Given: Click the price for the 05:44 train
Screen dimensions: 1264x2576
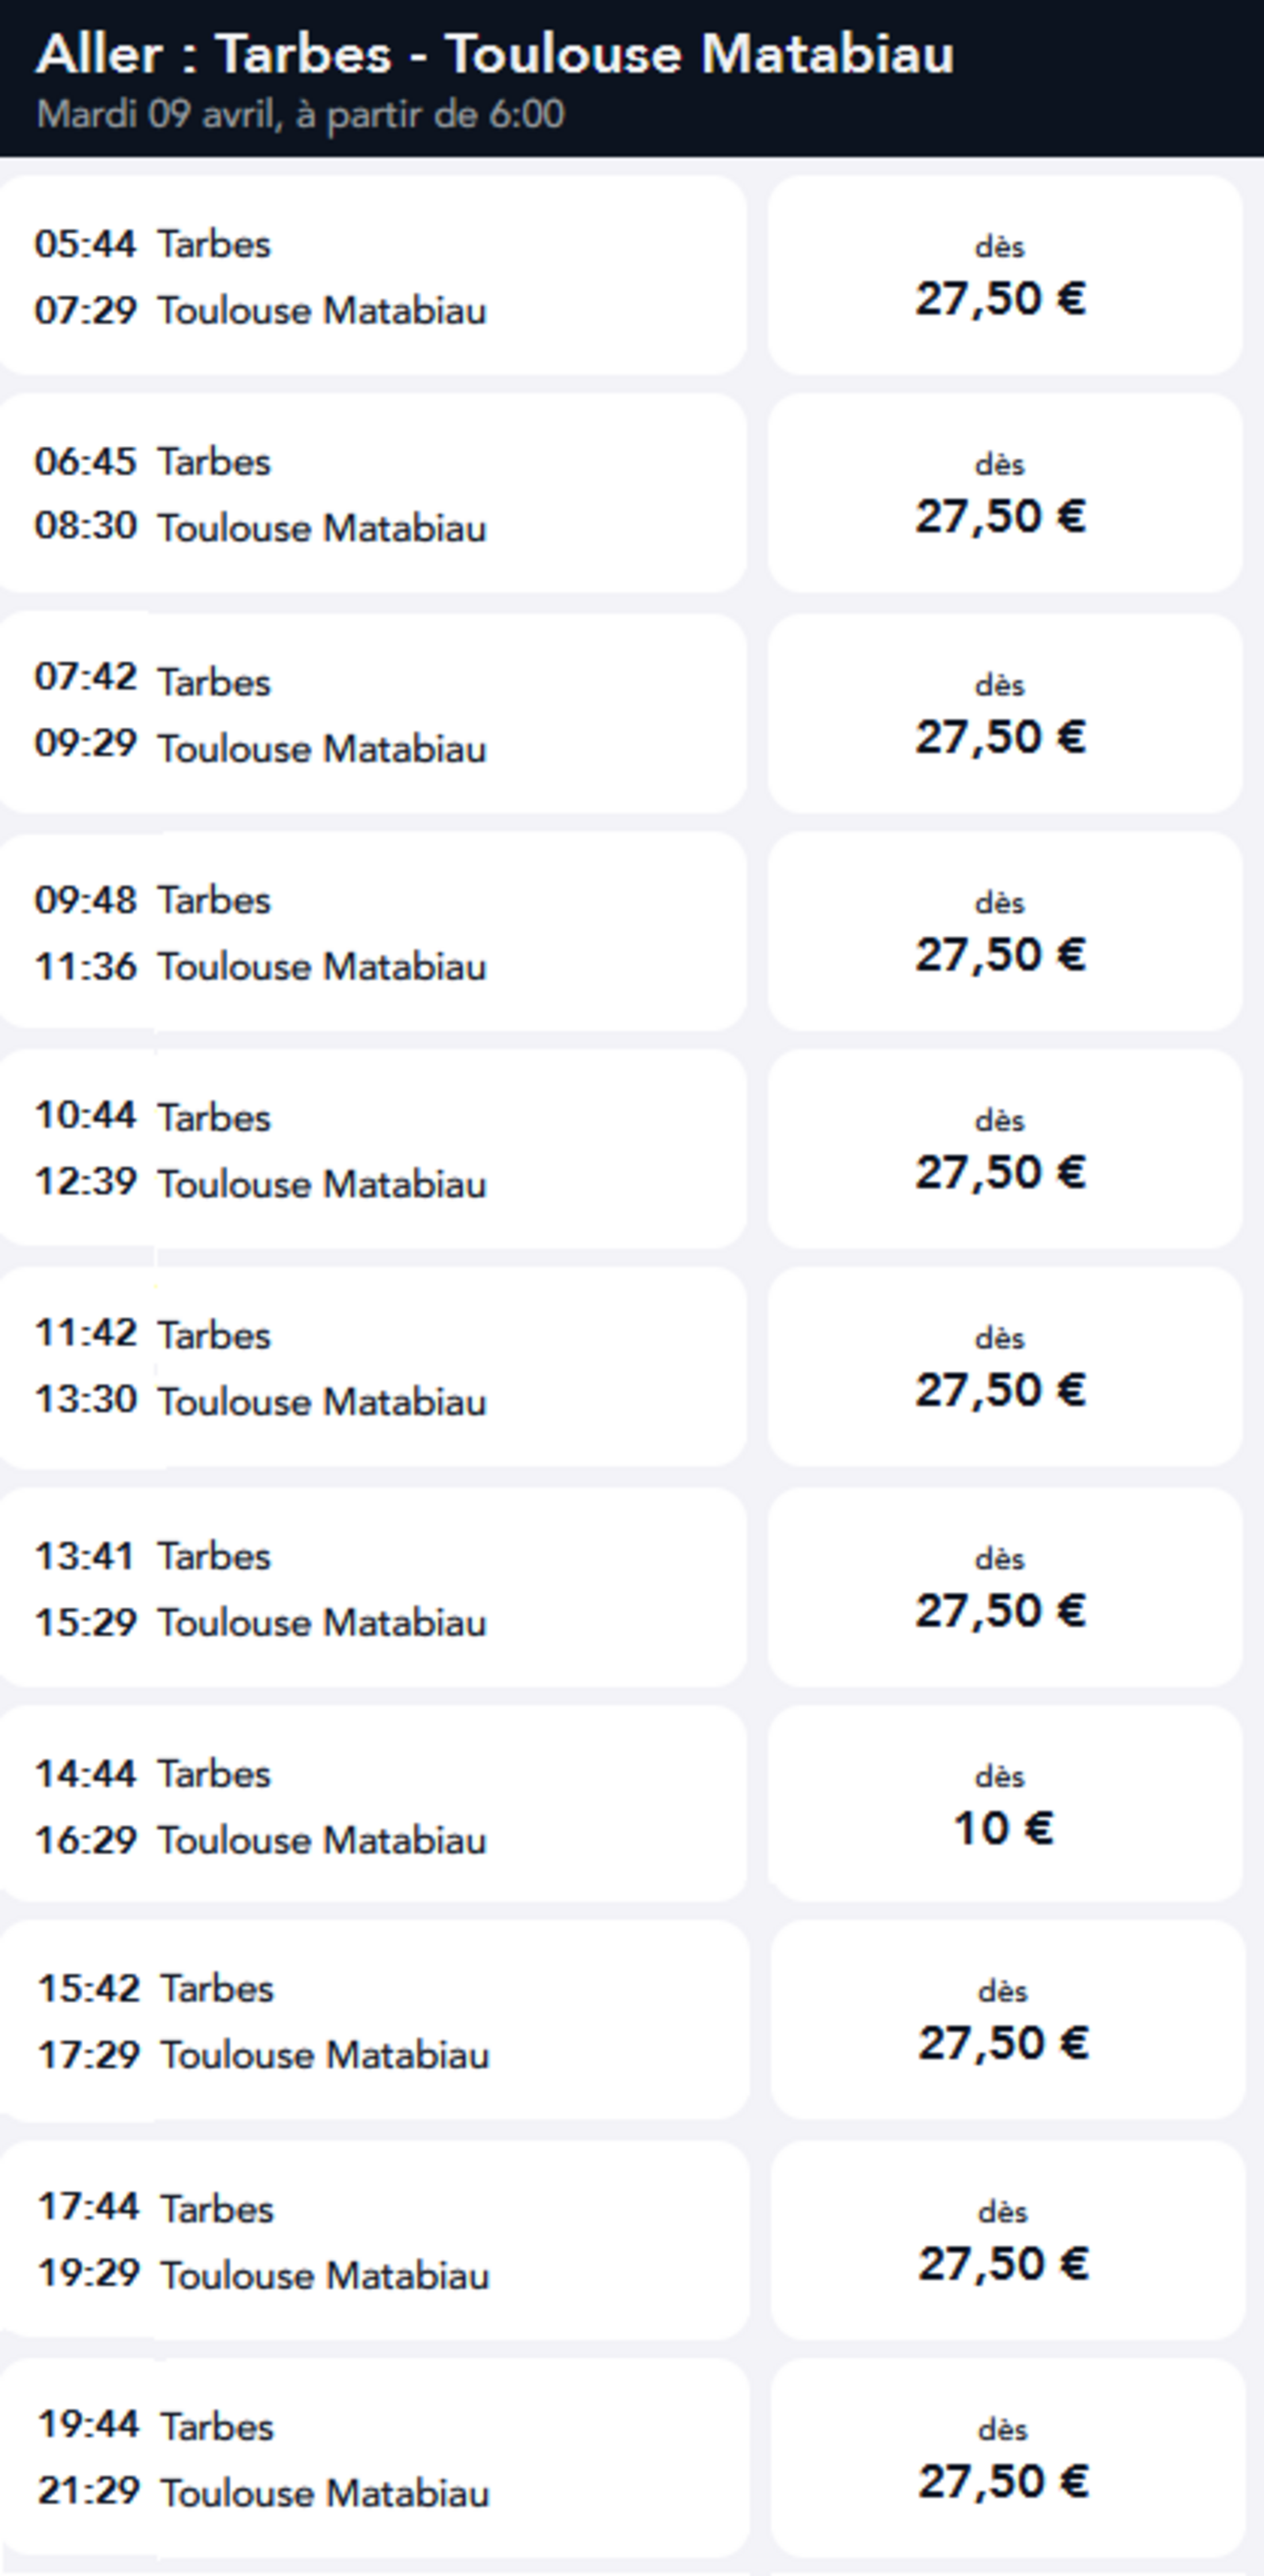Looking at the screenshot, I should pos(1004,276).
